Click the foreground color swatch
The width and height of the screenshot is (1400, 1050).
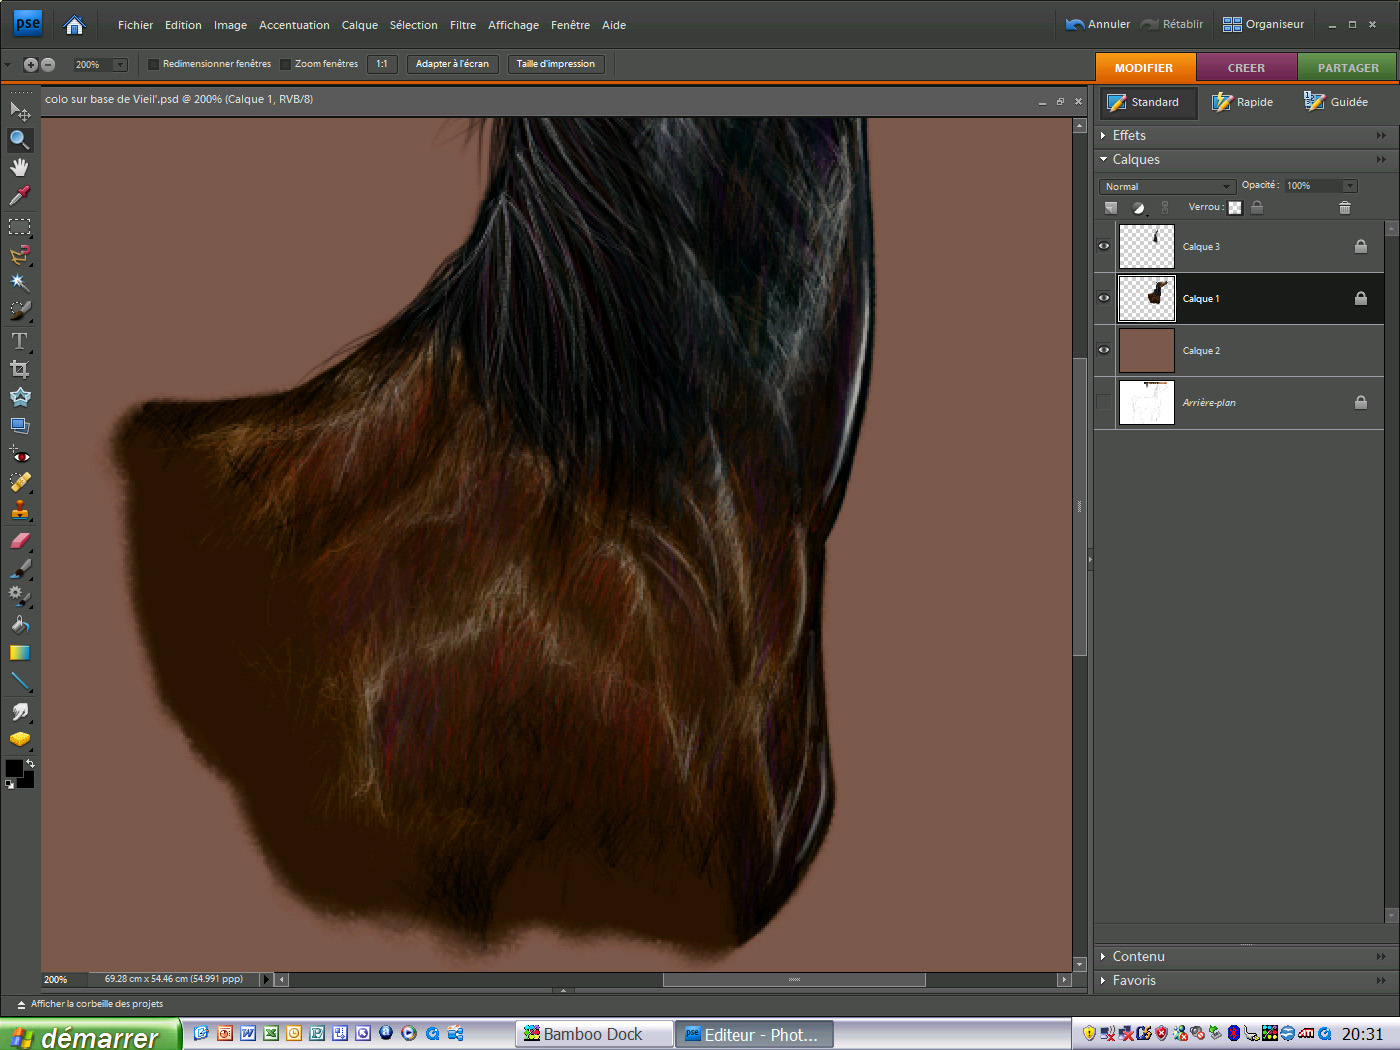(x=14, y=768)
